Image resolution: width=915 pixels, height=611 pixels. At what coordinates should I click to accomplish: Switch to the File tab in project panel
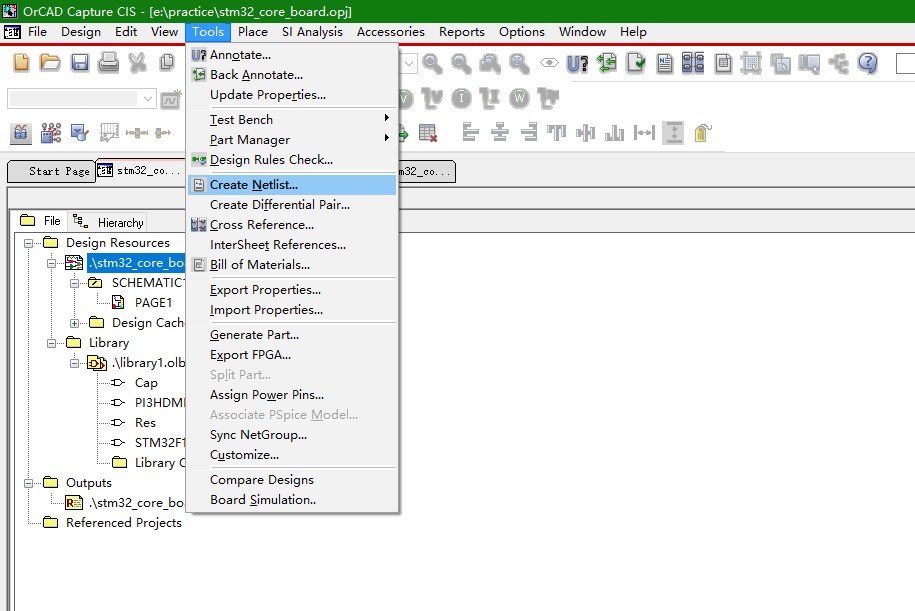coord(40,221)
